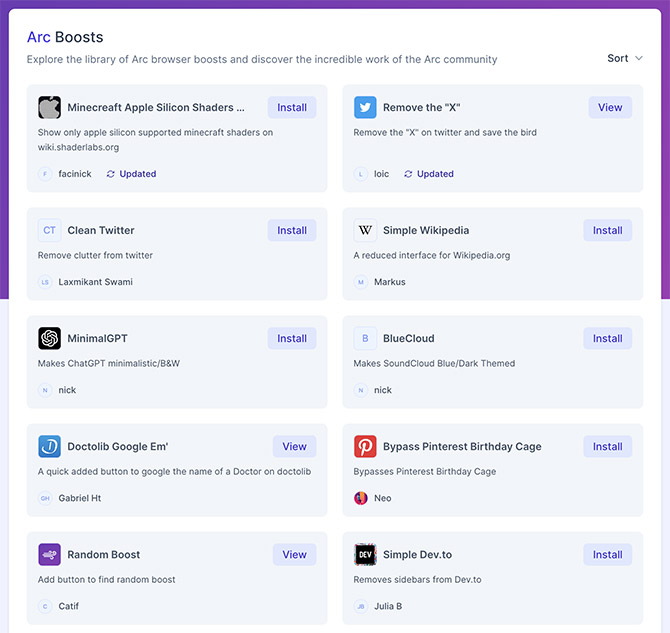Open the Simple Dev.to title
This screenshot has width=670, height=633.
point(417,555)
